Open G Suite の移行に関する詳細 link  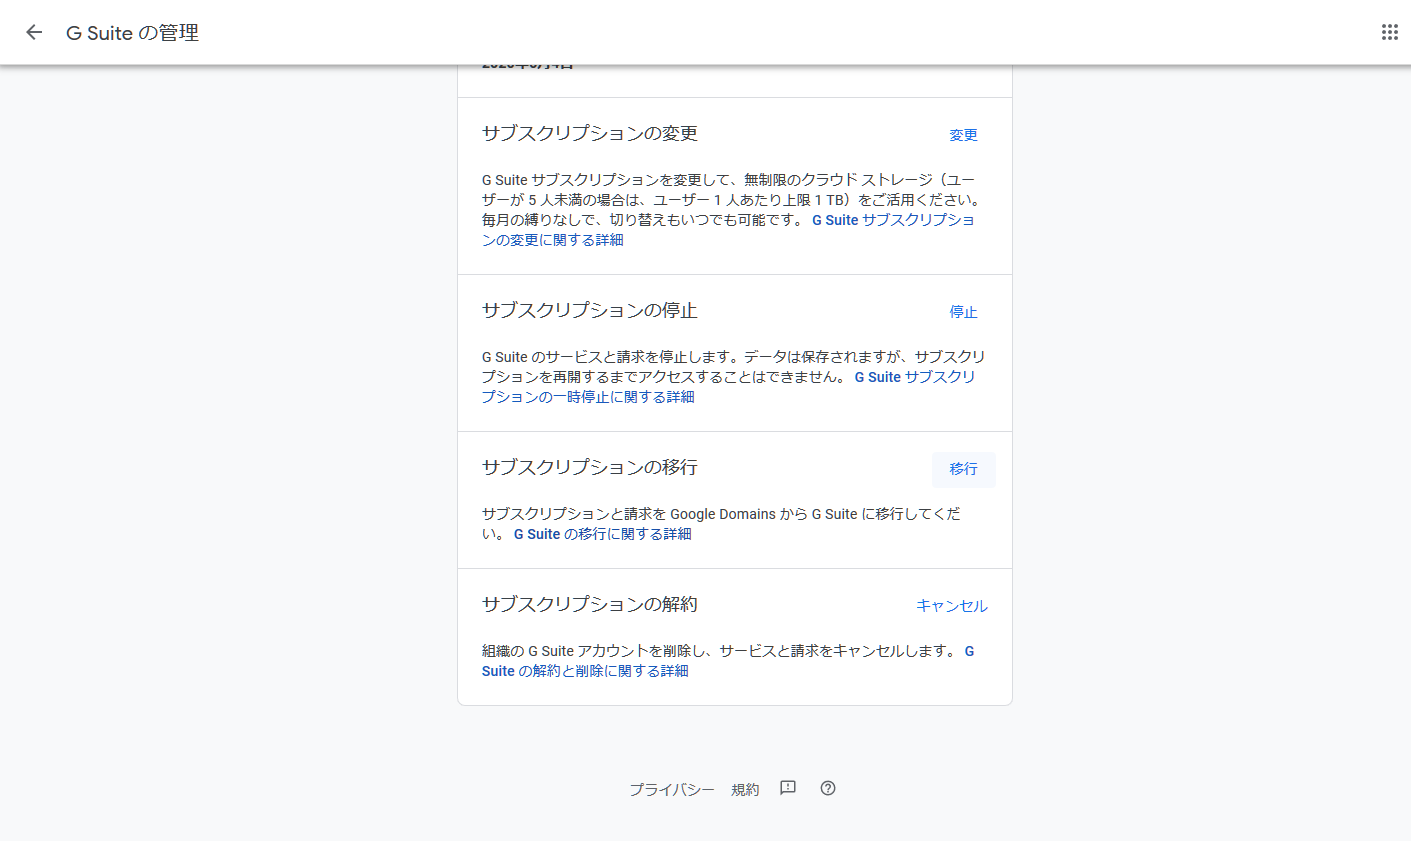tap(603, 534)
